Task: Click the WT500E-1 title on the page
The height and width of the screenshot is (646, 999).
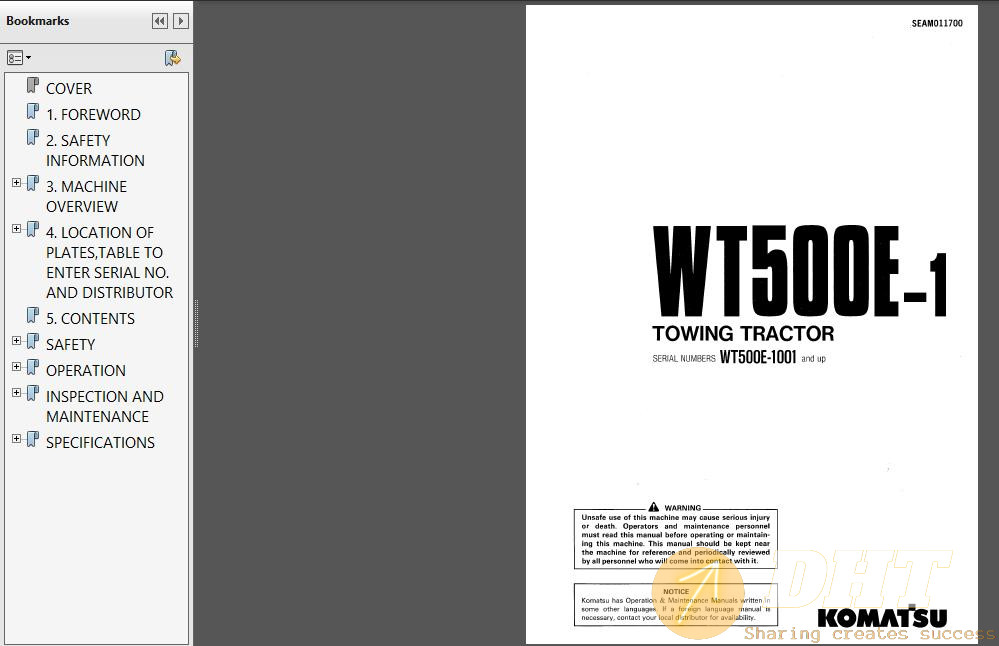Action: [x=800, y=271]
